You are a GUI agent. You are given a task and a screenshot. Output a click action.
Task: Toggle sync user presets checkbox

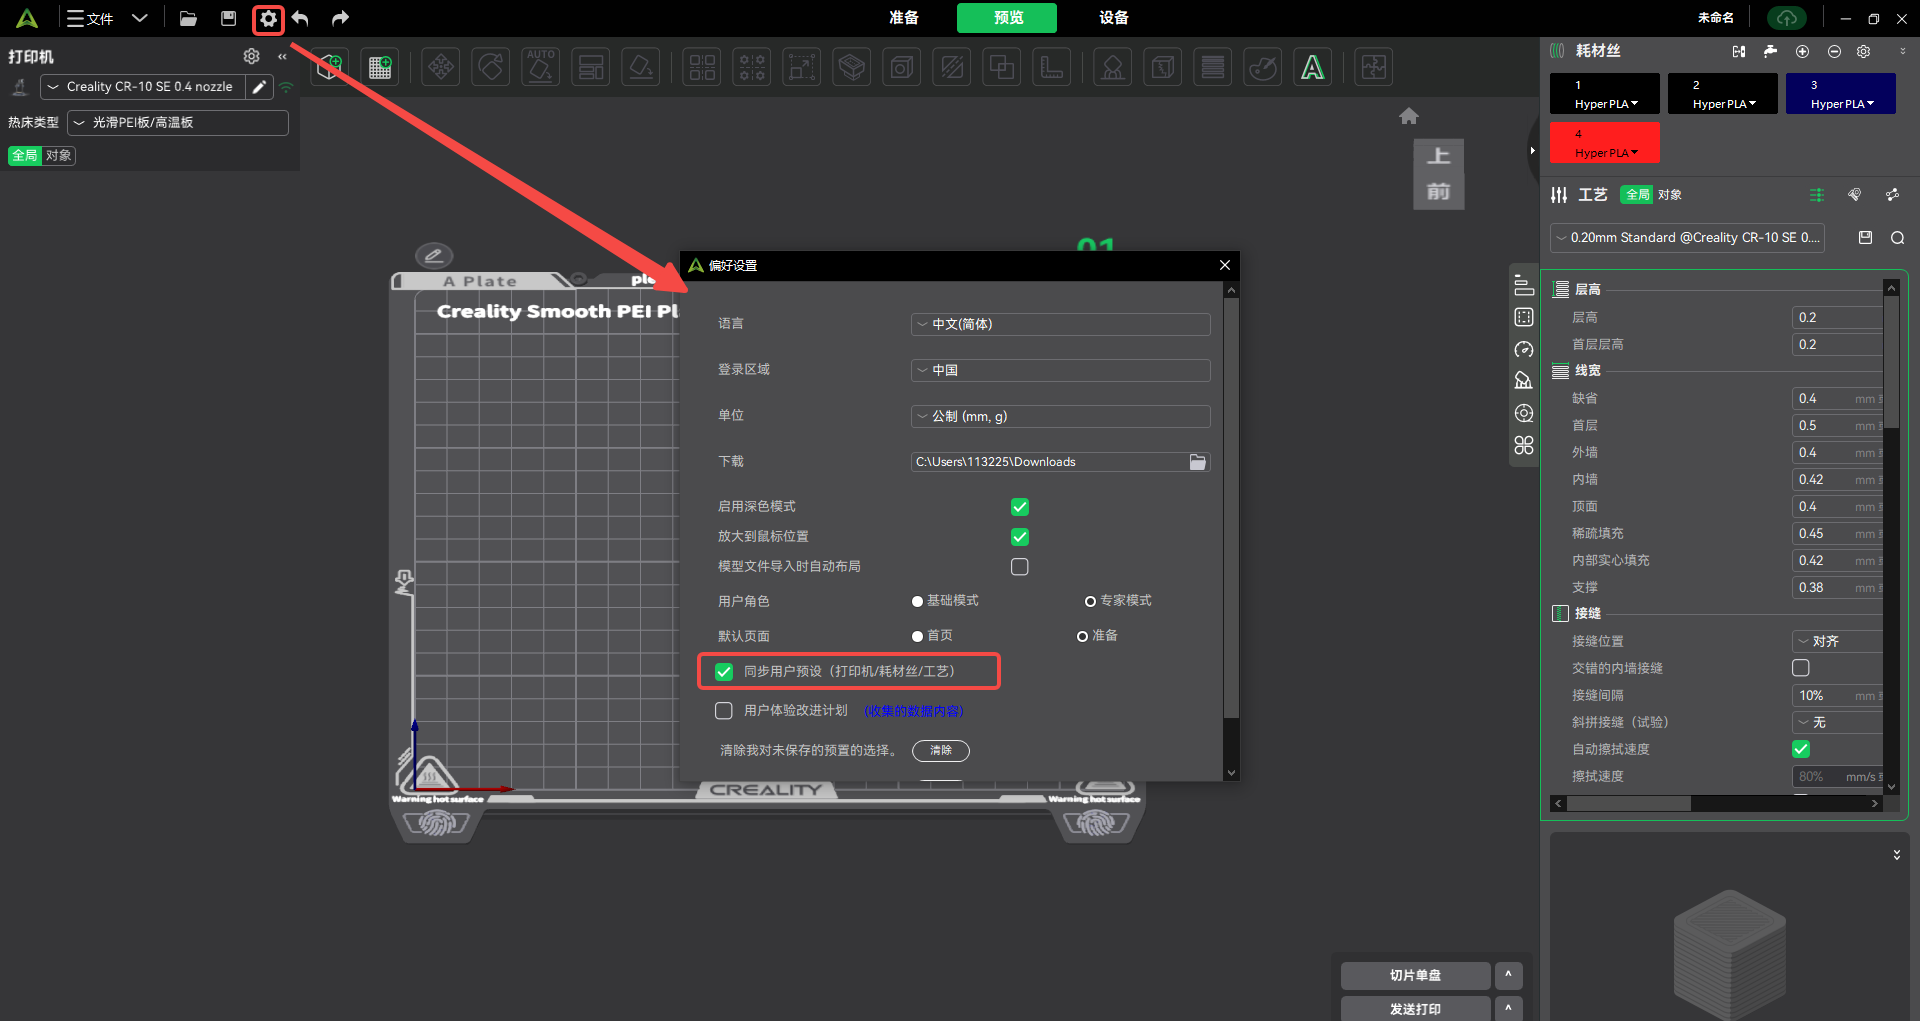click(724, 672)
